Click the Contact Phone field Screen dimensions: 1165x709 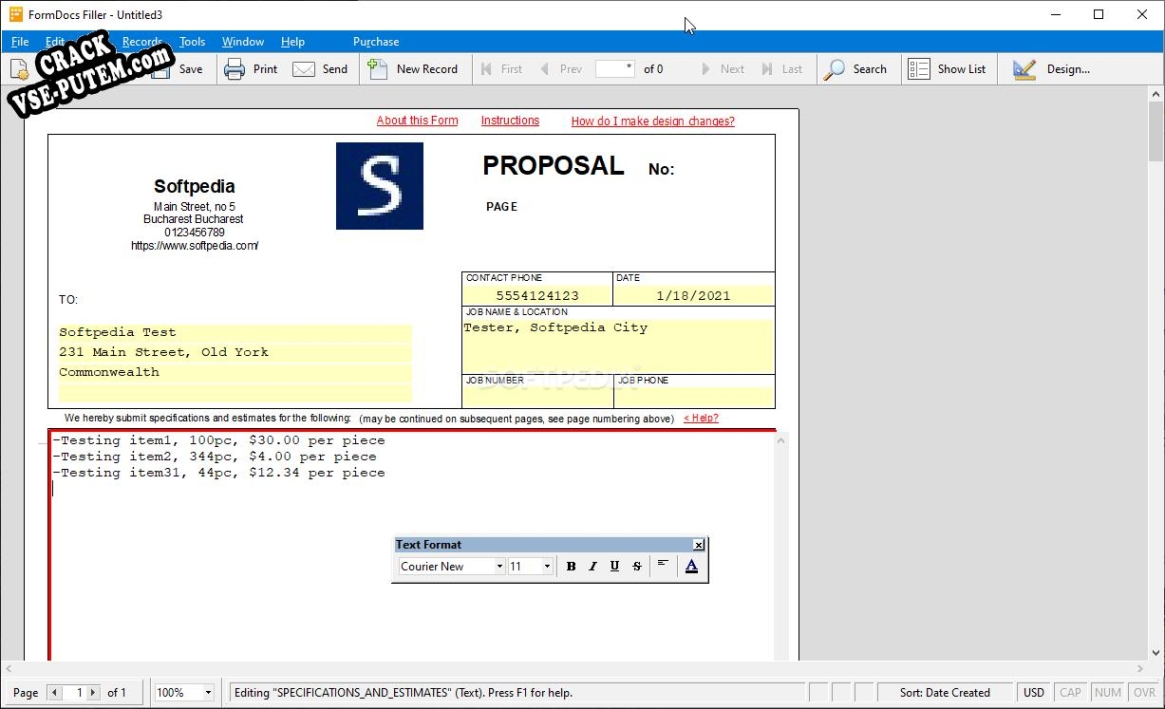pyautogui.click(x=537, y=296)
